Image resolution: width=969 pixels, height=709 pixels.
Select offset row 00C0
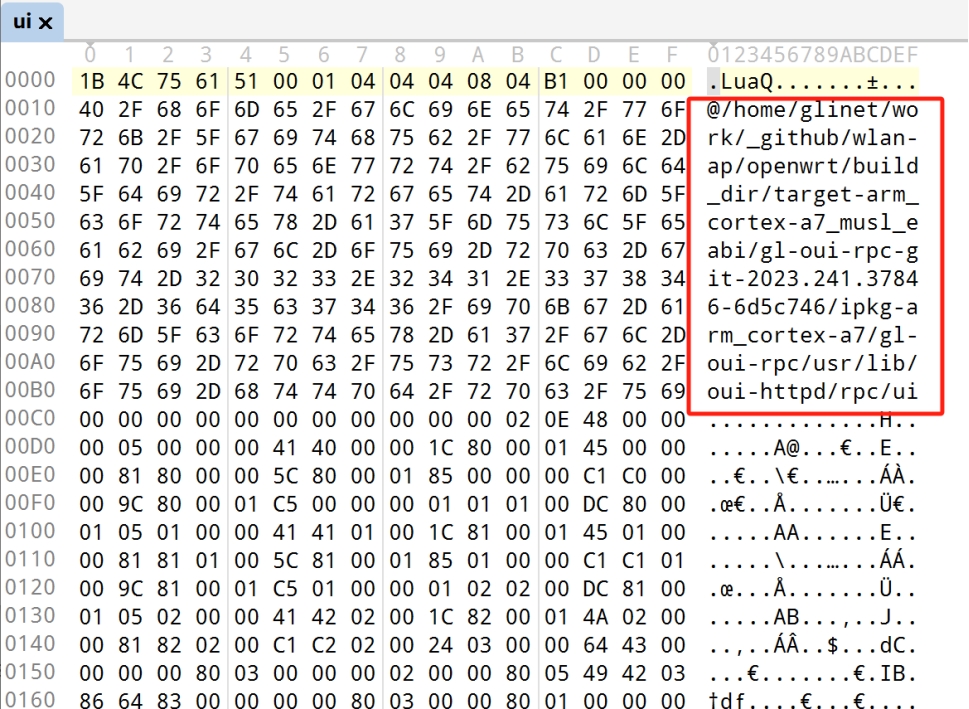click(x=30, y=418)
